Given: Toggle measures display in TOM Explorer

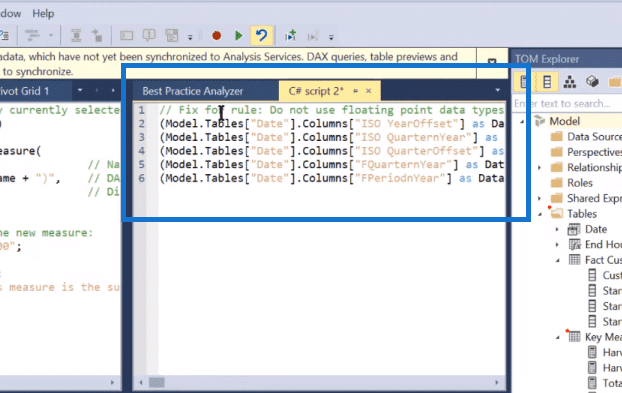Looking at the screenshot, I should [x=524, y=82].
